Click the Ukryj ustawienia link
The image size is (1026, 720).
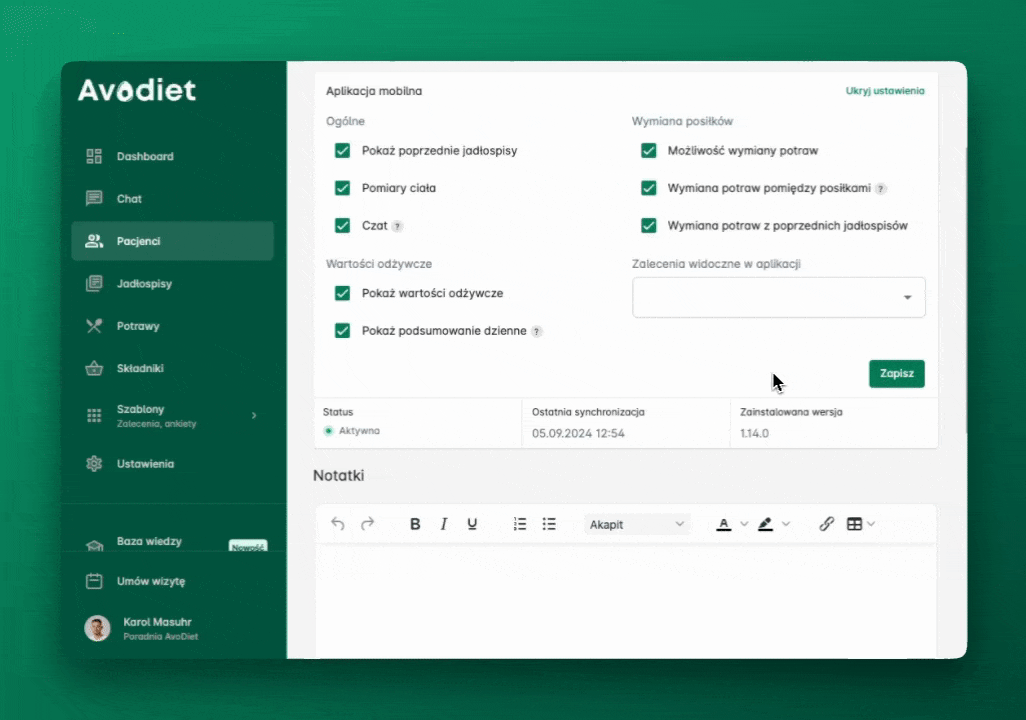click(x=884, y=91)
